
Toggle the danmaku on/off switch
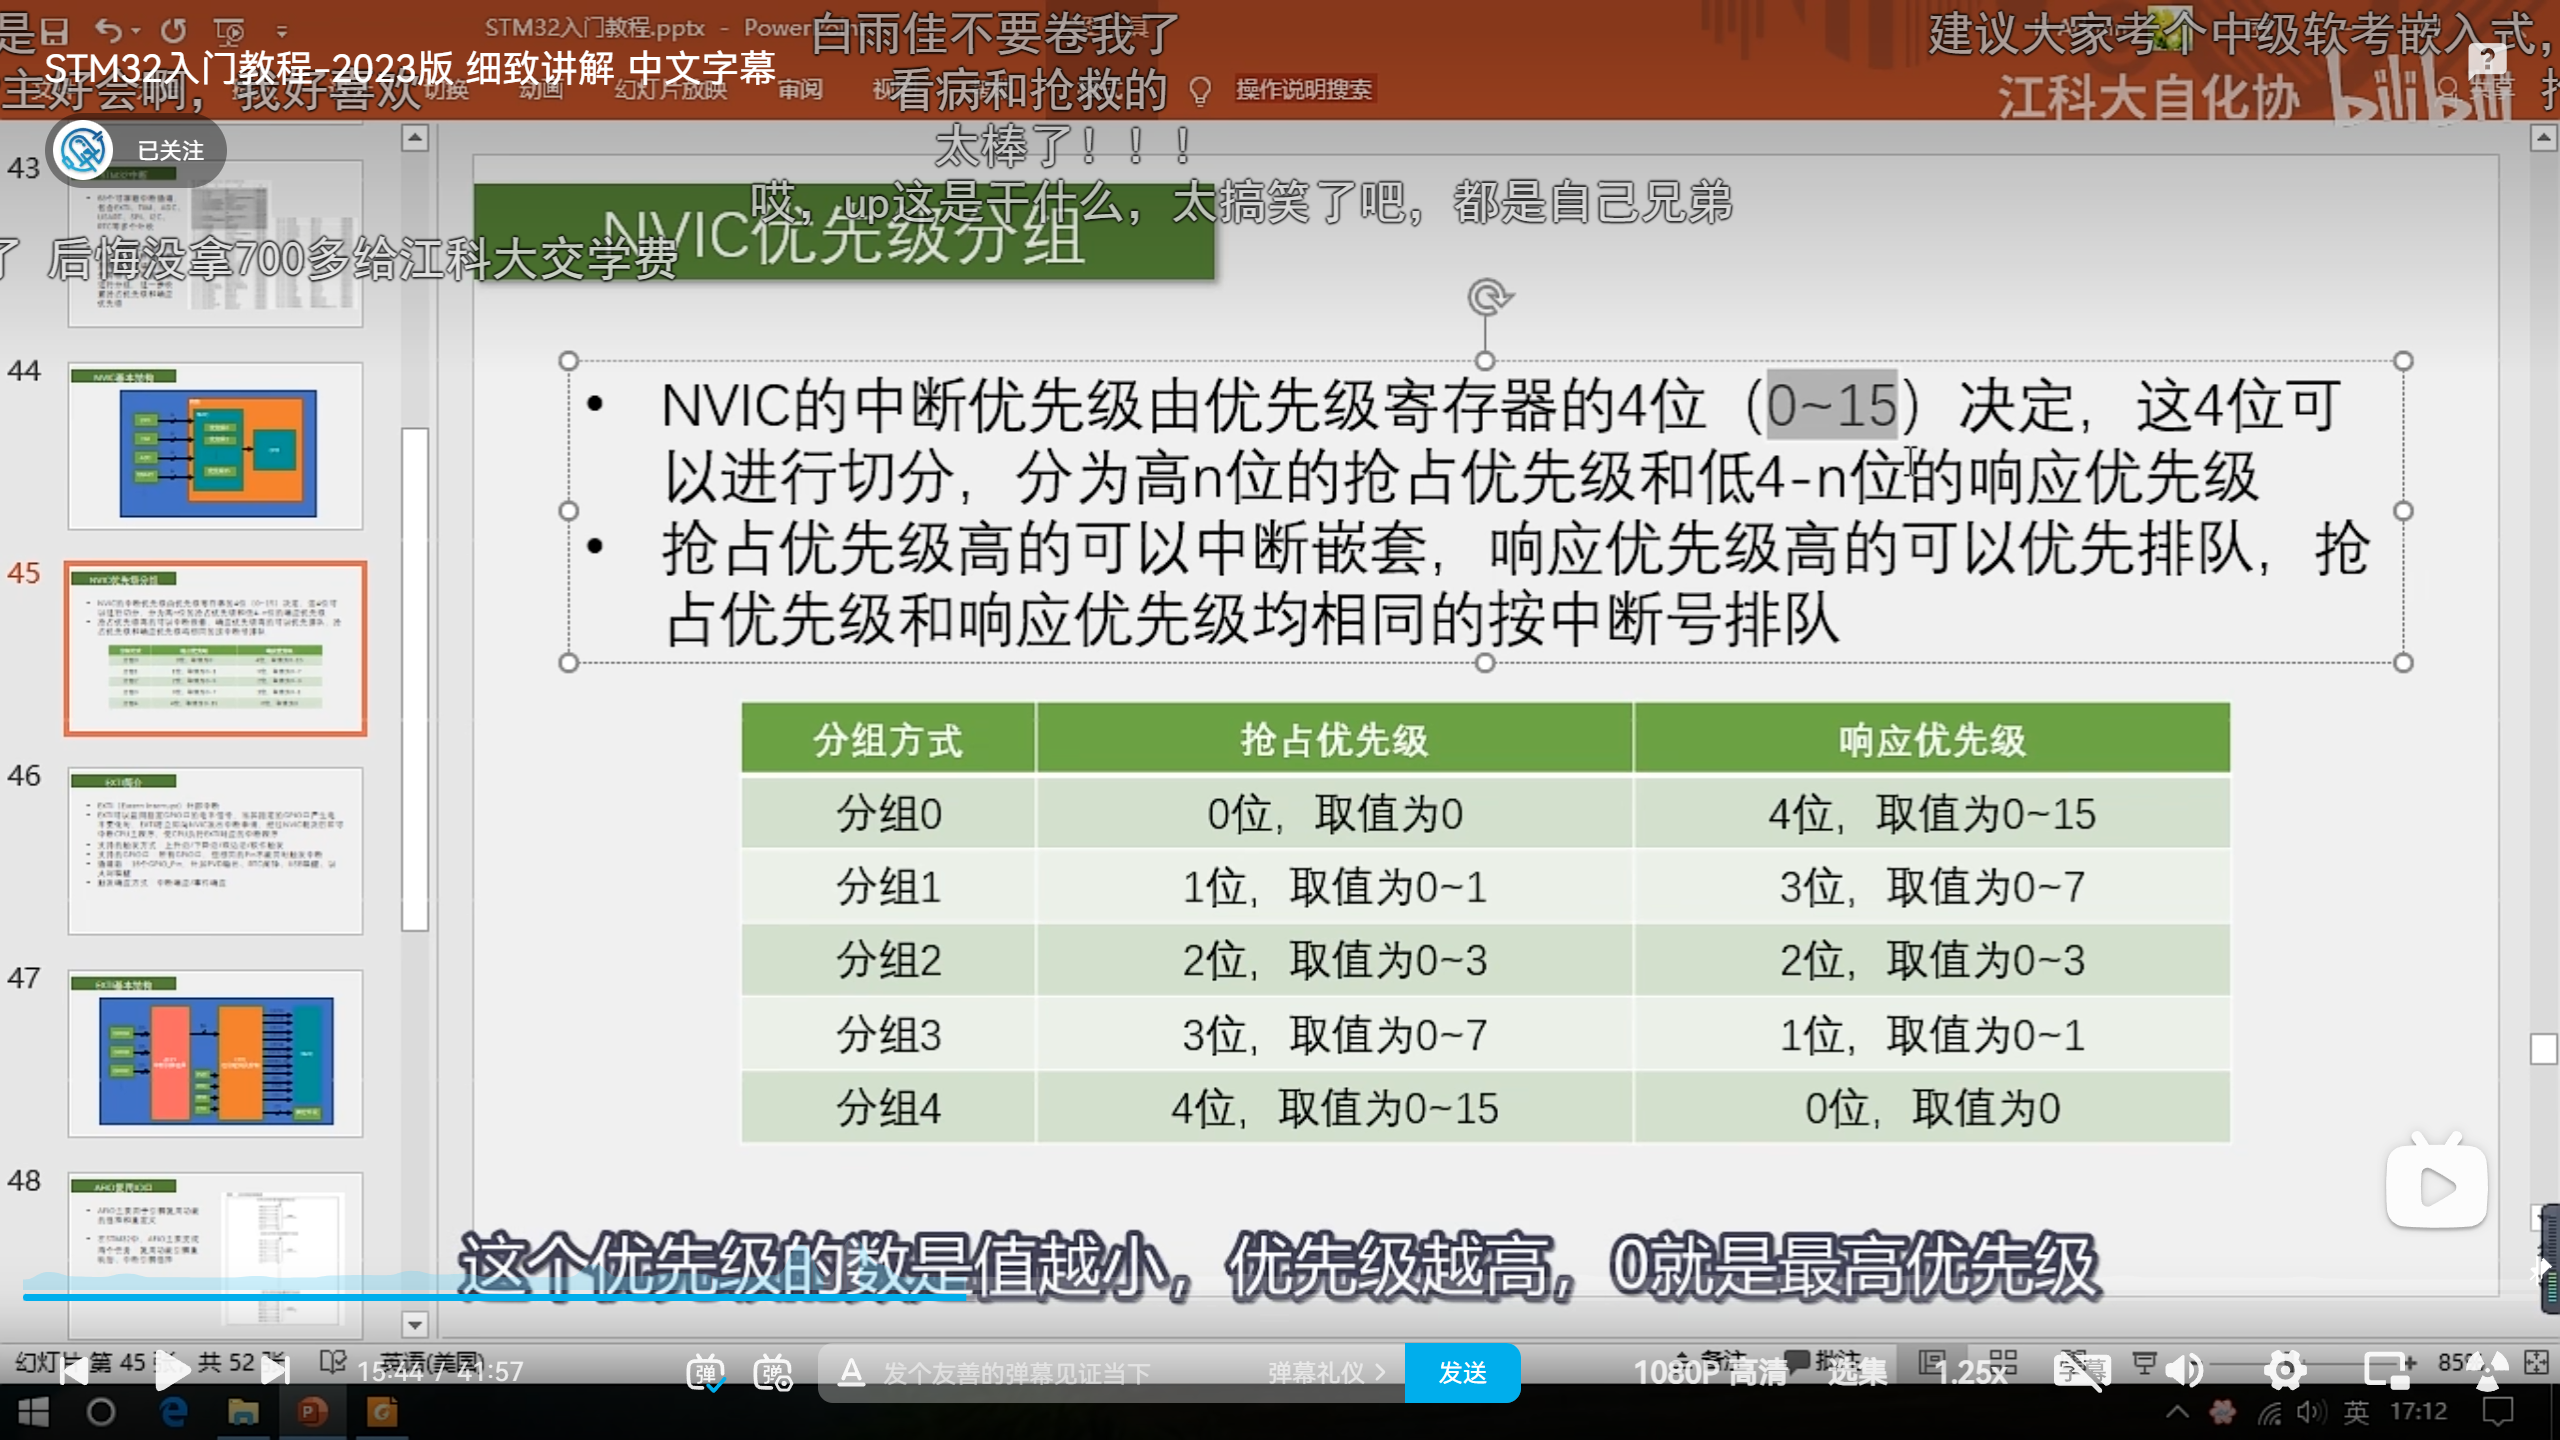point(705,1372)
